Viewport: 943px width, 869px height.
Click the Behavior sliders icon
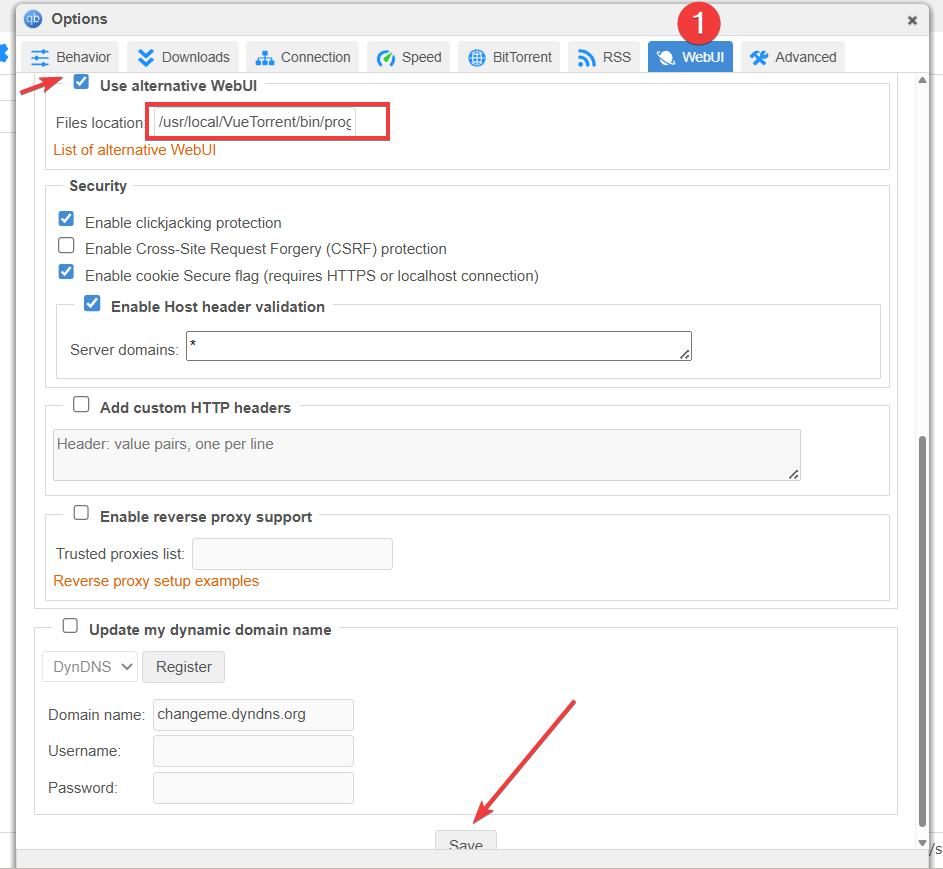(x=40, y=58)
